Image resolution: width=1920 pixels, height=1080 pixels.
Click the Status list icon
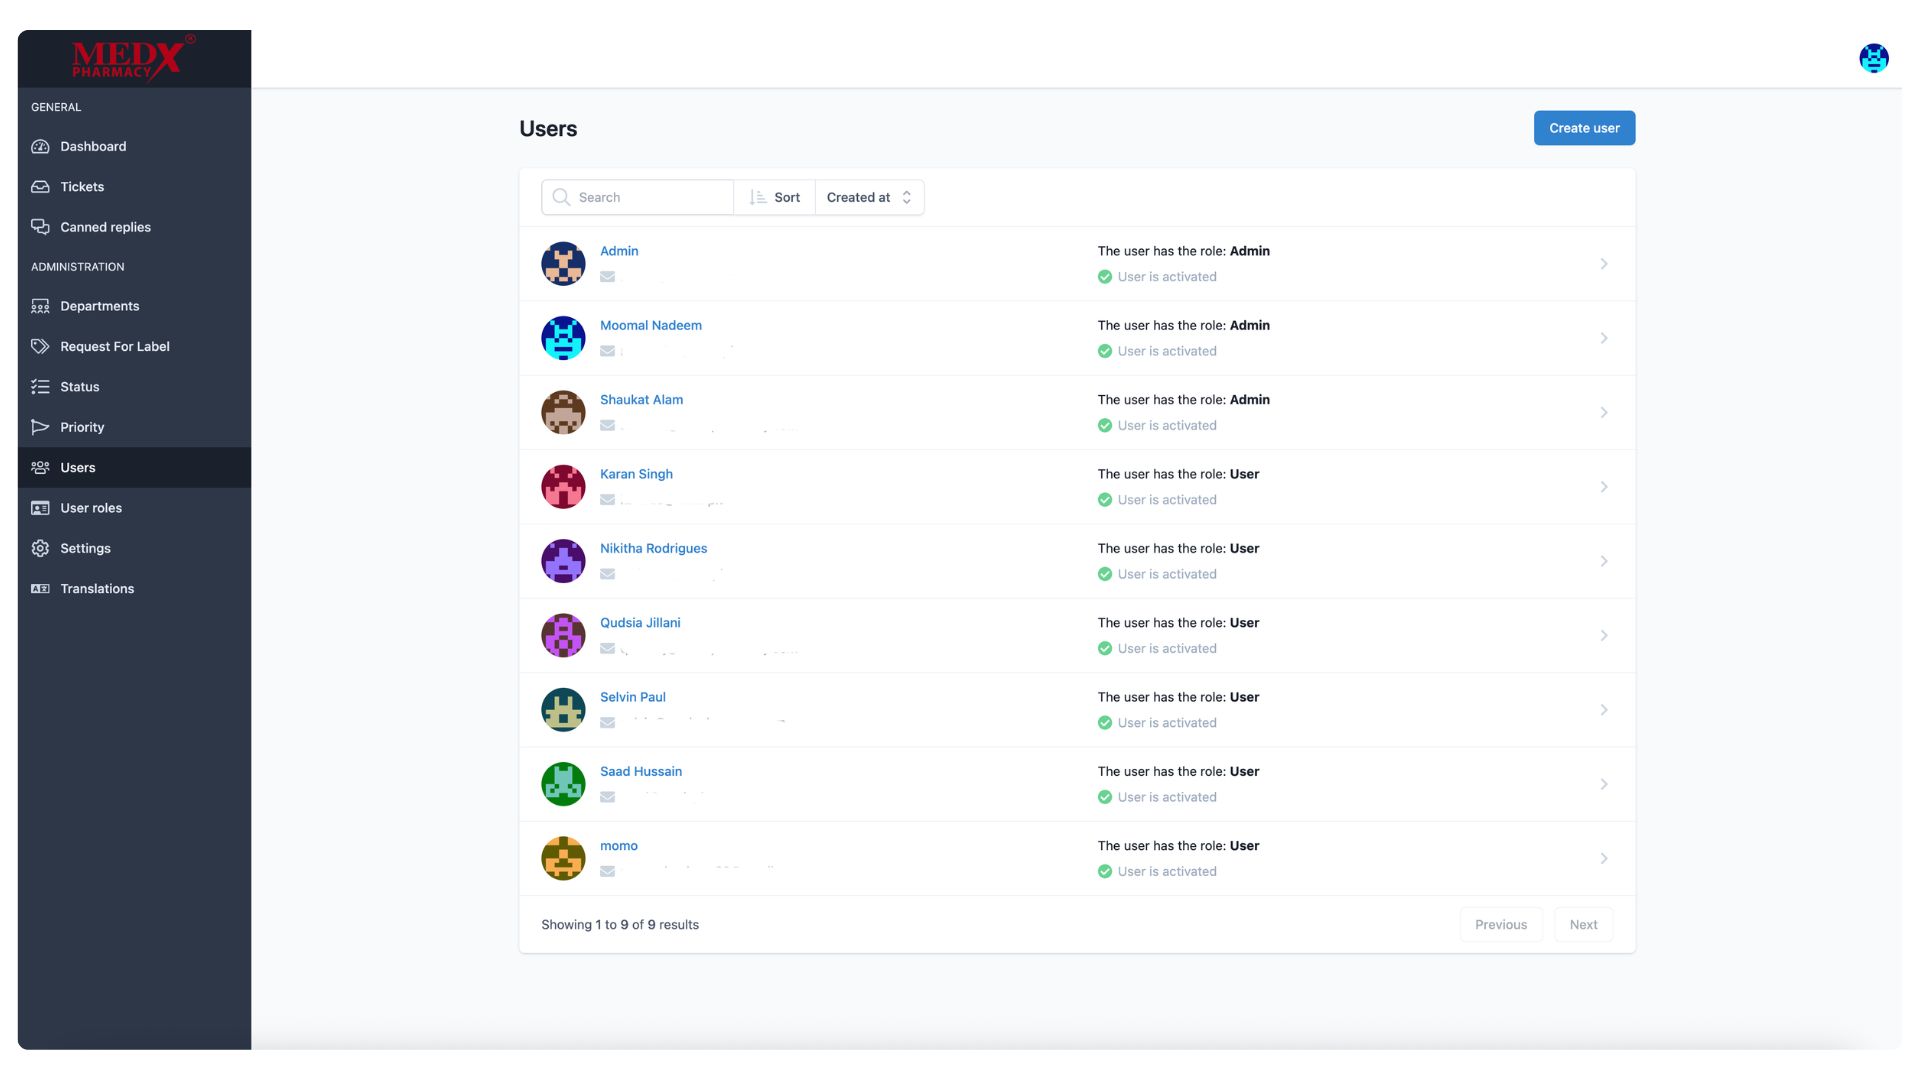[x=40, y=387]
